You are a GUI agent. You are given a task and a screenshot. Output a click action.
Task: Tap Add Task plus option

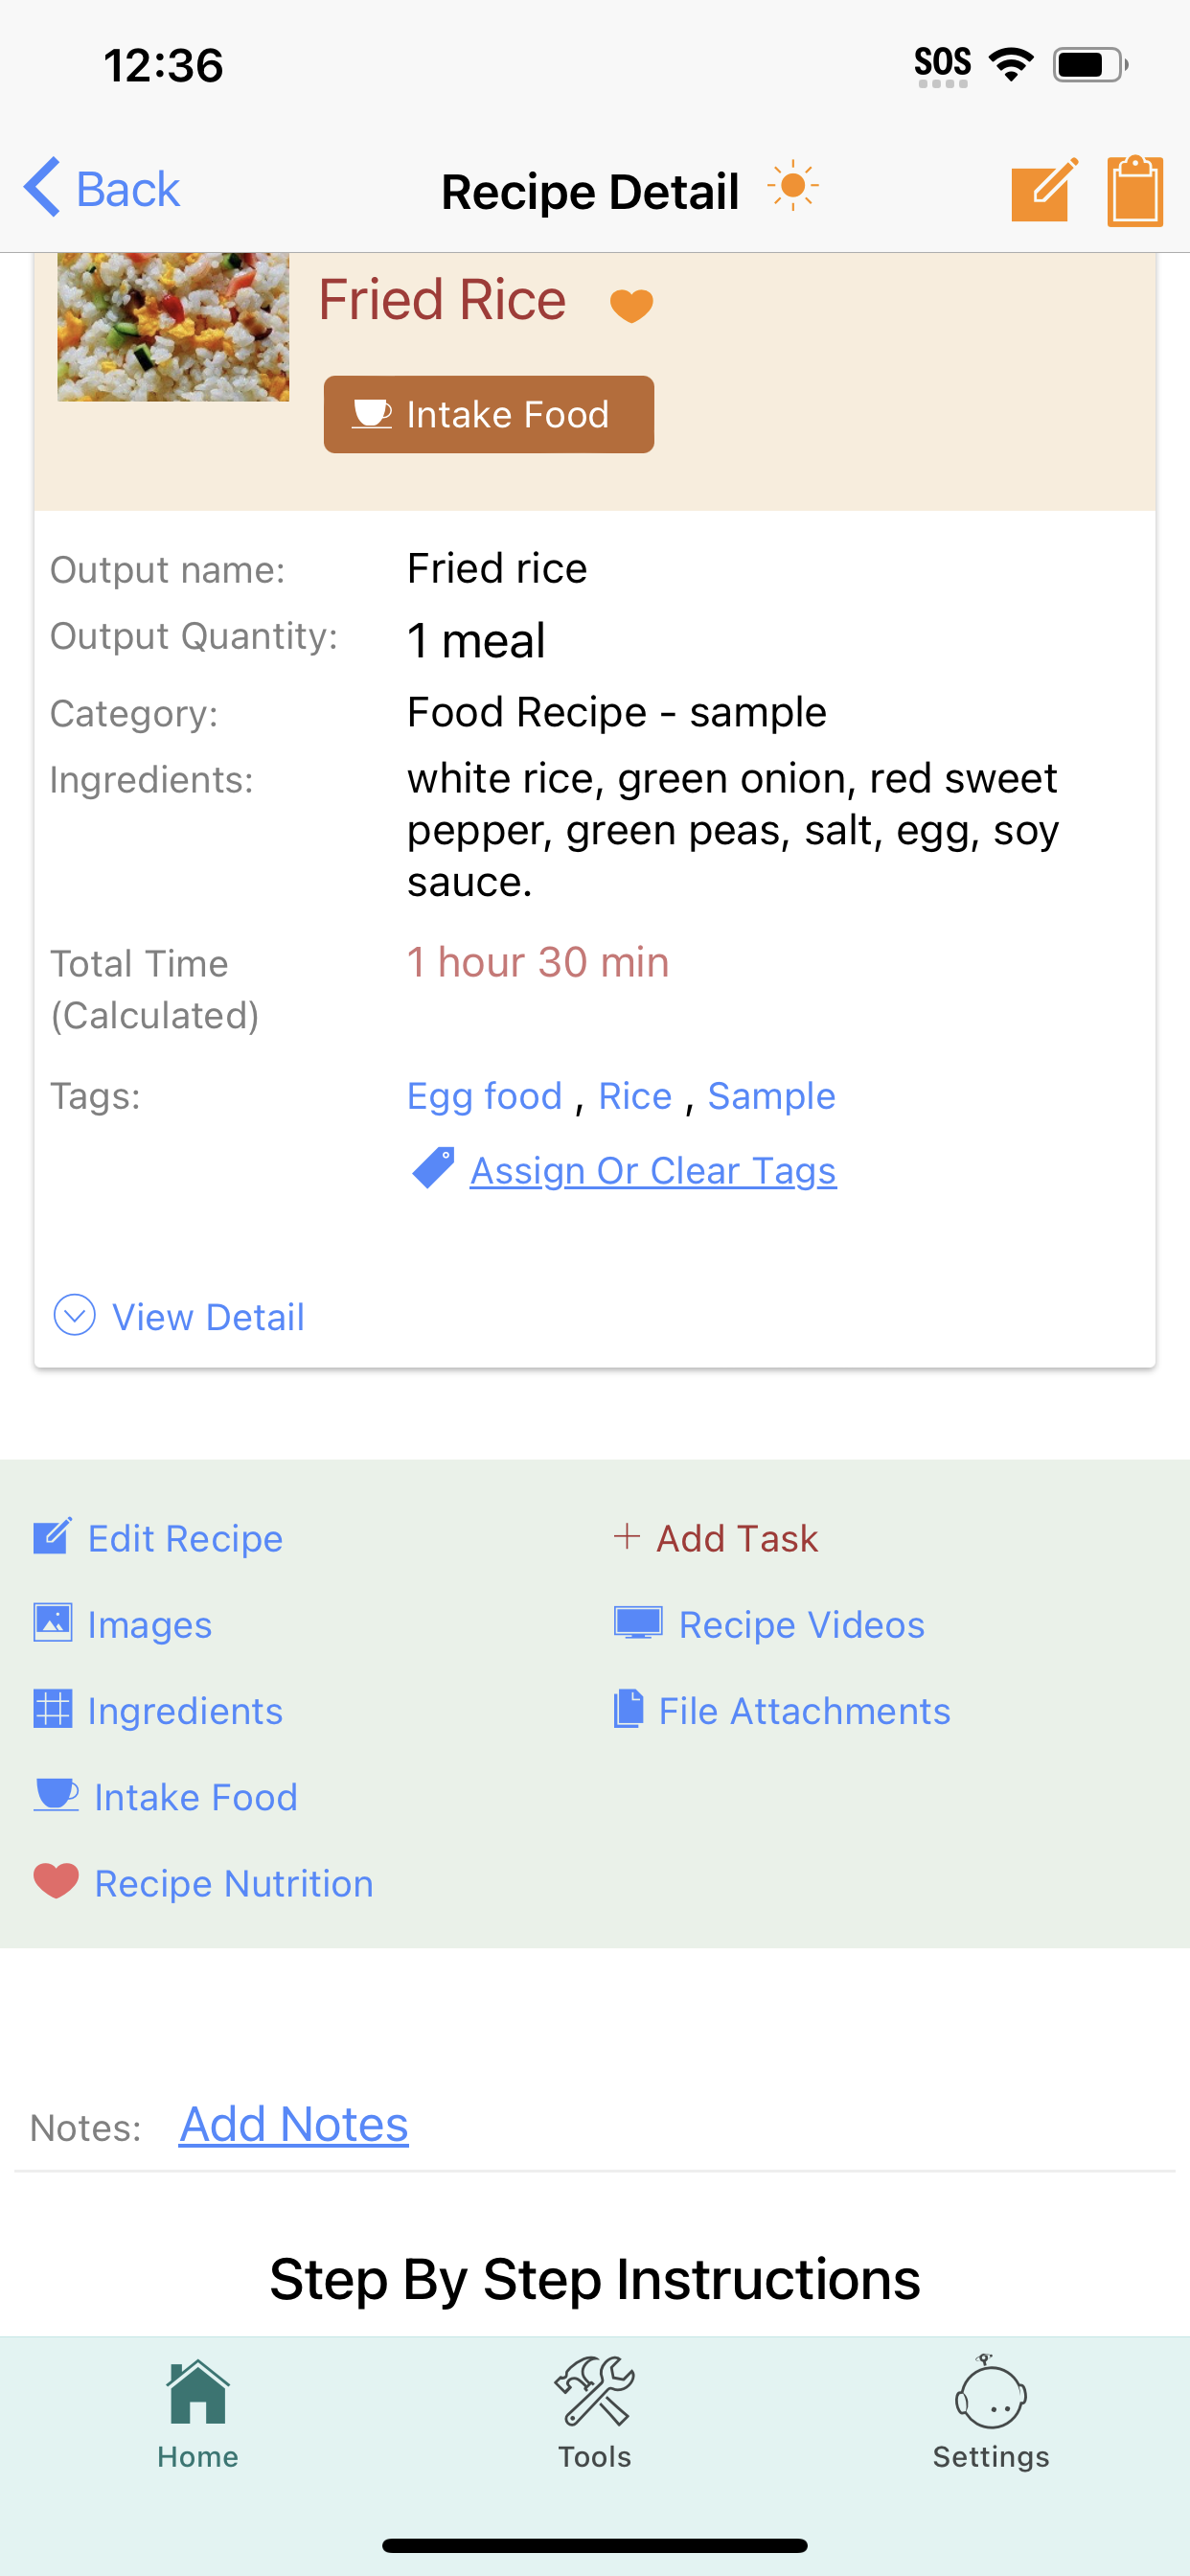(x=716, y=1537)
